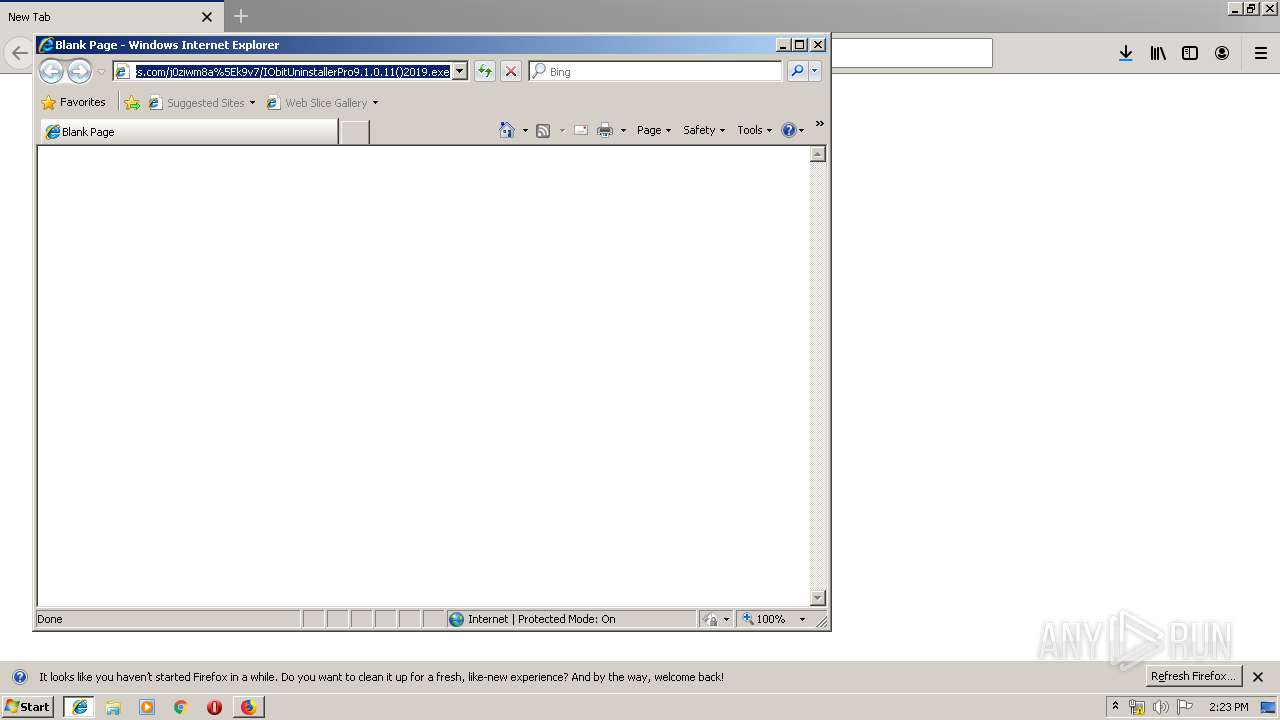Viewport: 1280px width, 720px height.
Task: Click the Internet Explorer Back button
Action: click(51, 71)
